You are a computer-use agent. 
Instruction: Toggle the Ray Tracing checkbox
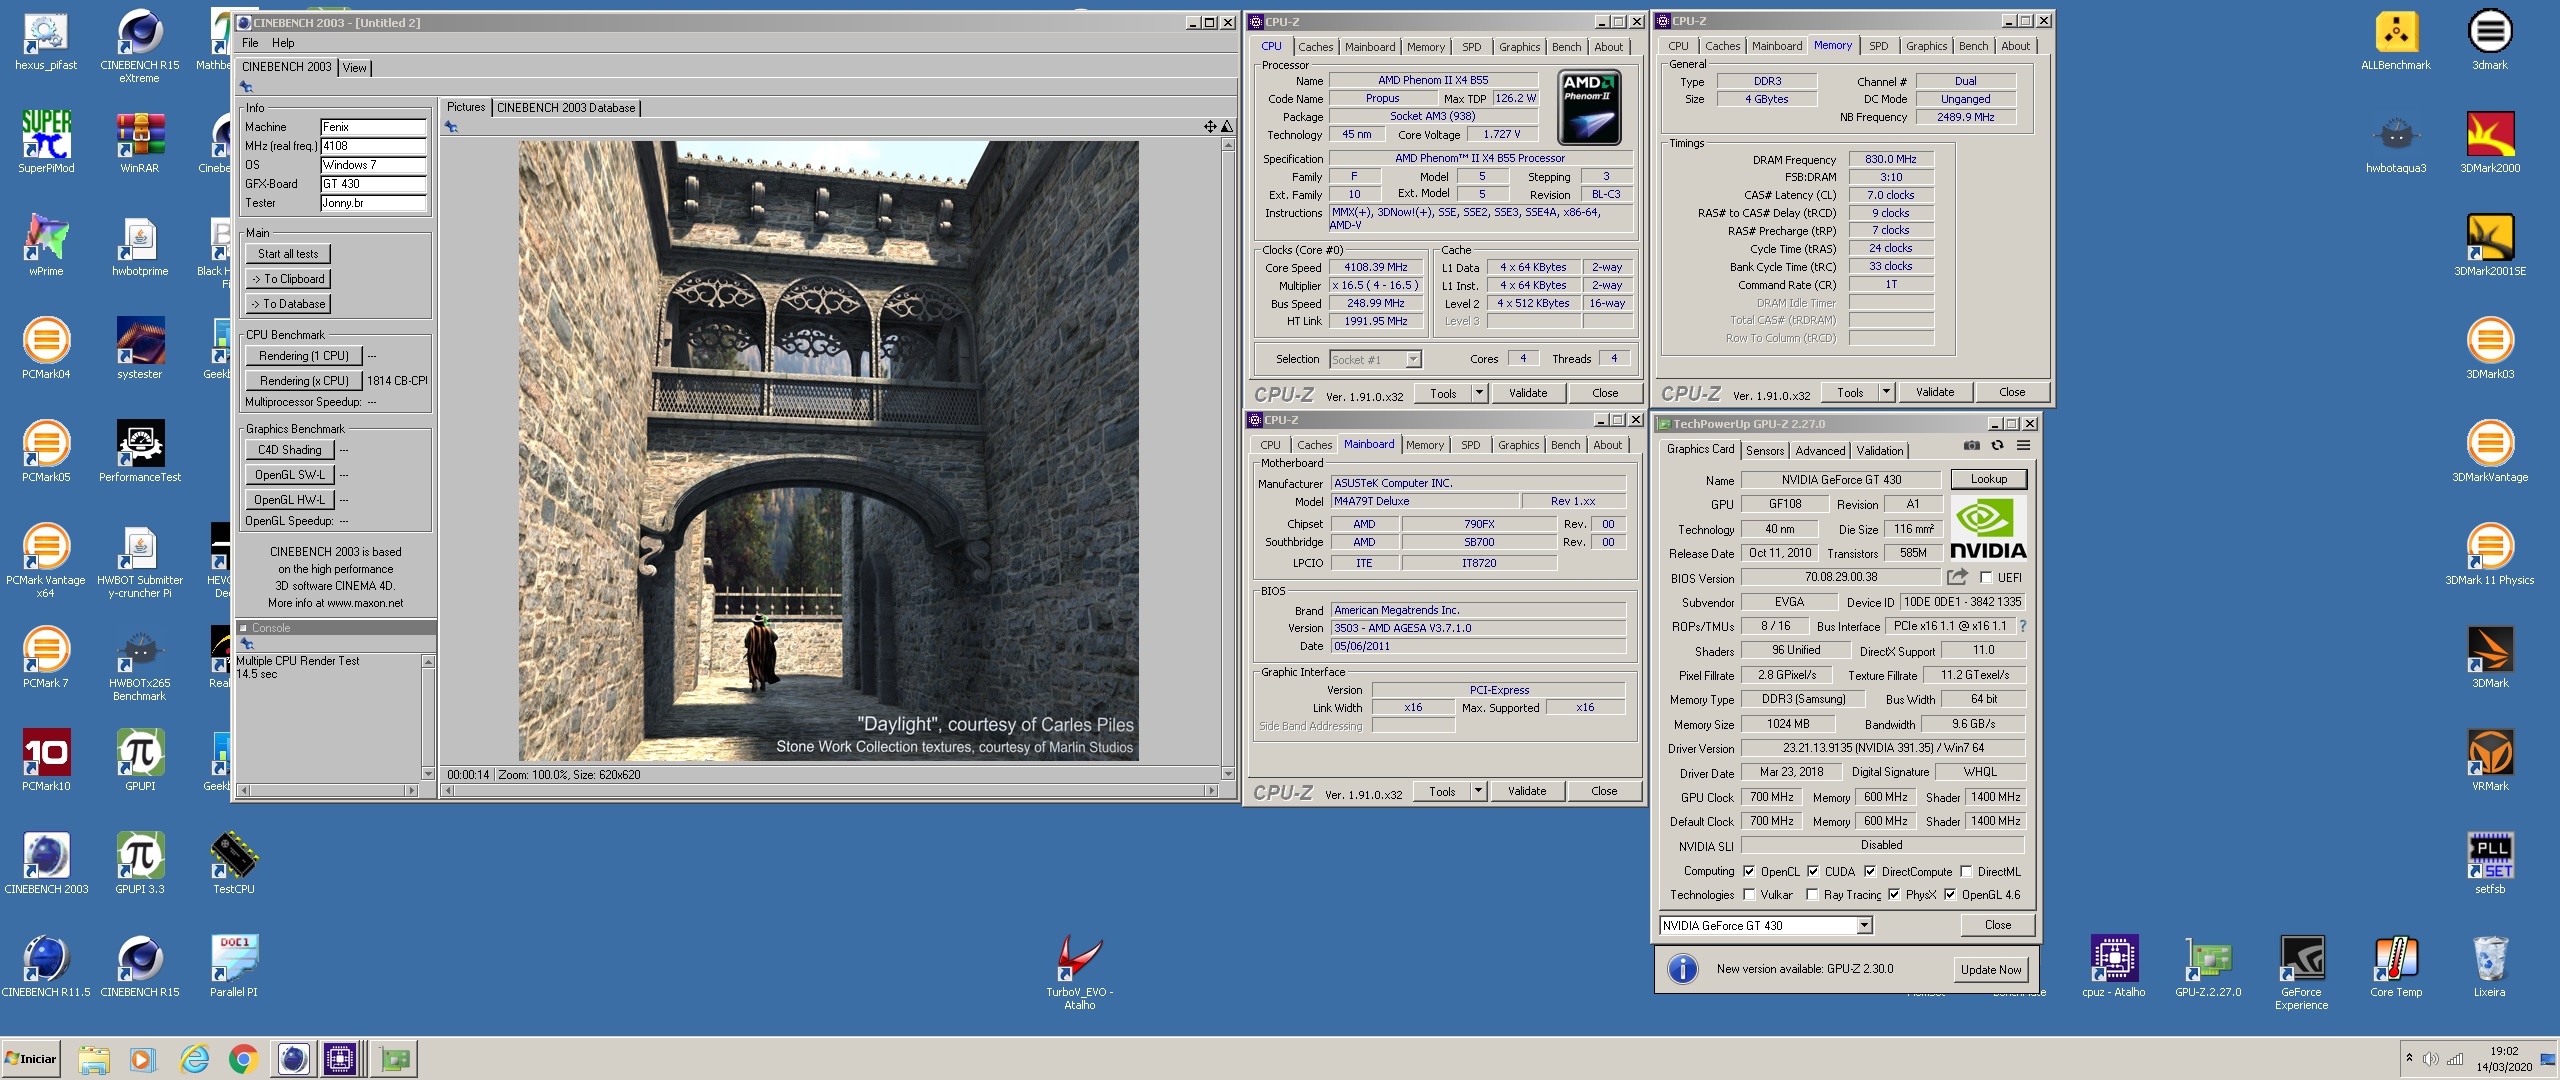pos(1812,895)
